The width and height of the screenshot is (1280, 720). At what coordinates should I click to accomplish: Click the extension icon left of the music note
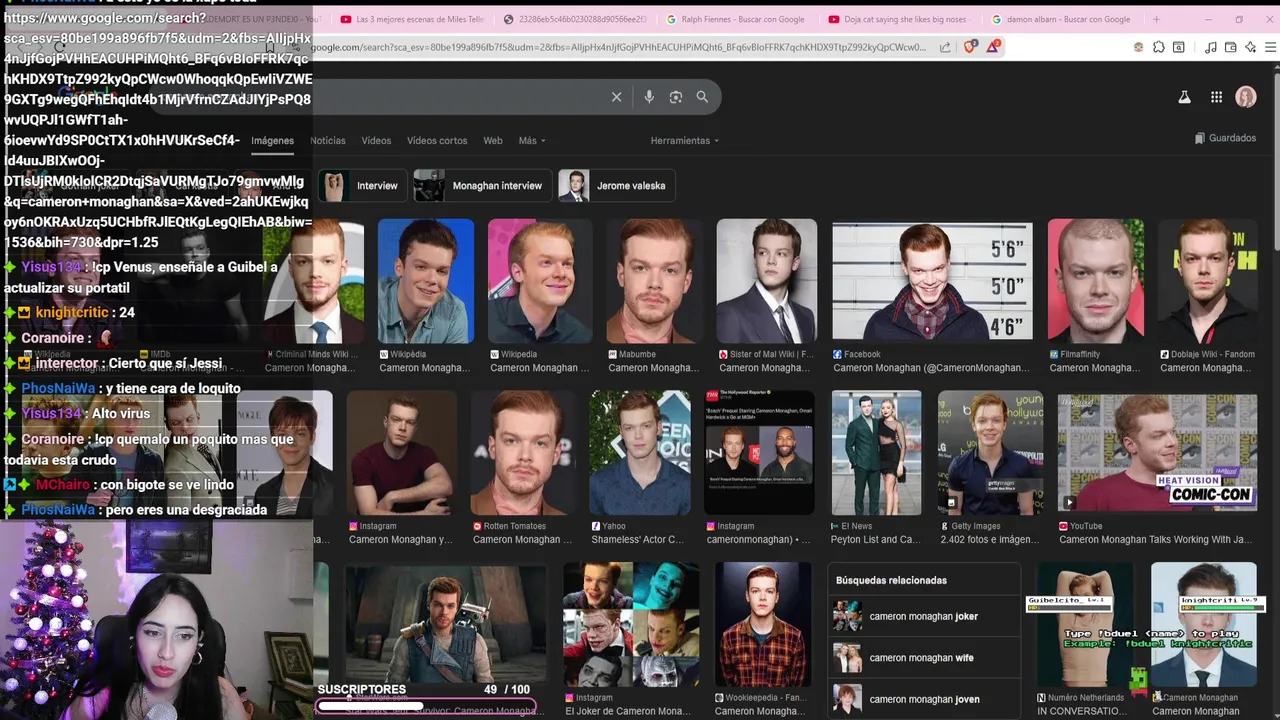click(x=1179, y=47)
